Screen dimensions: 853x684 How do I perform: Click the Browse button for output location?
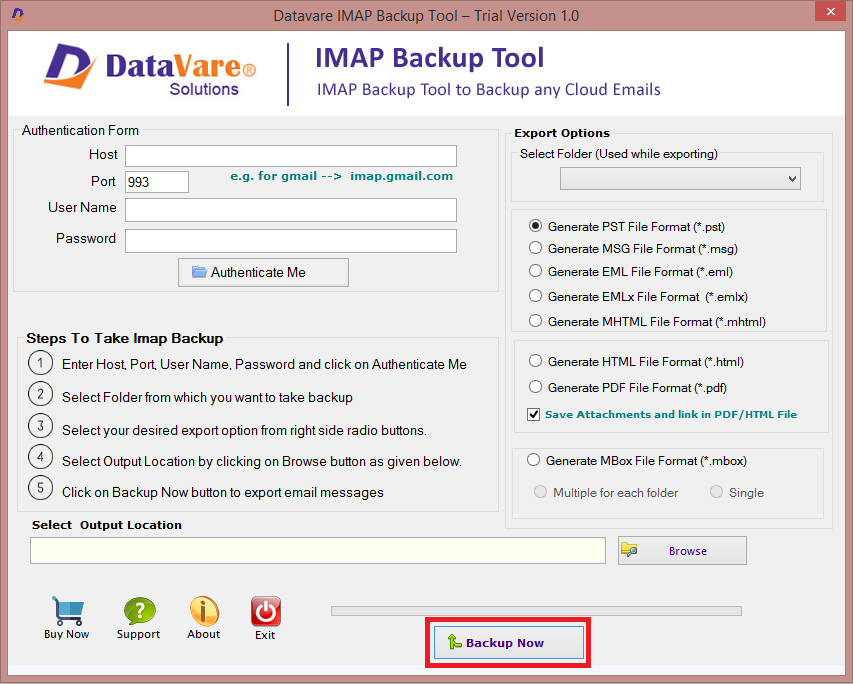(x=682, y=551)
